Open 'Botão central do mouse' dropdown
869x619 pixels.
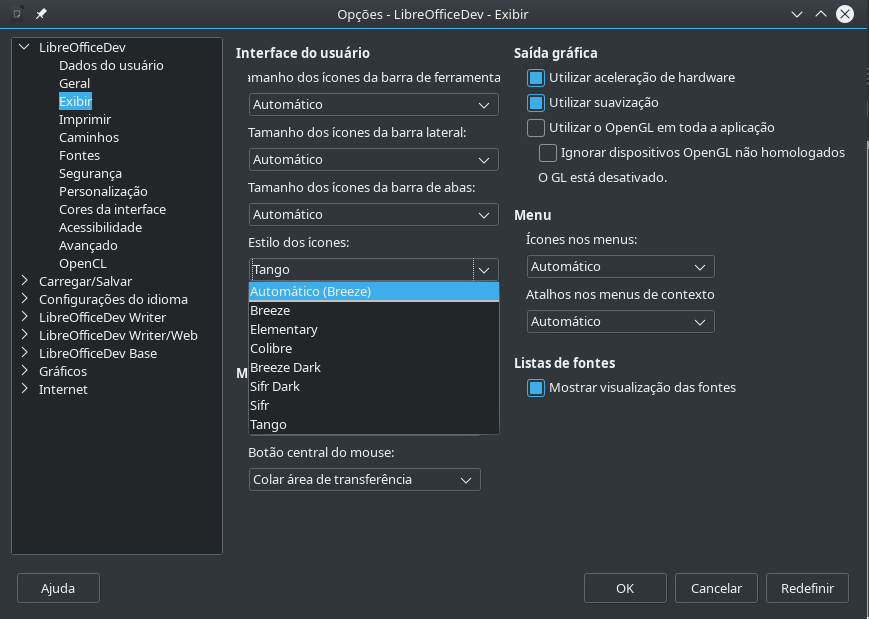[x=365, y=479]
